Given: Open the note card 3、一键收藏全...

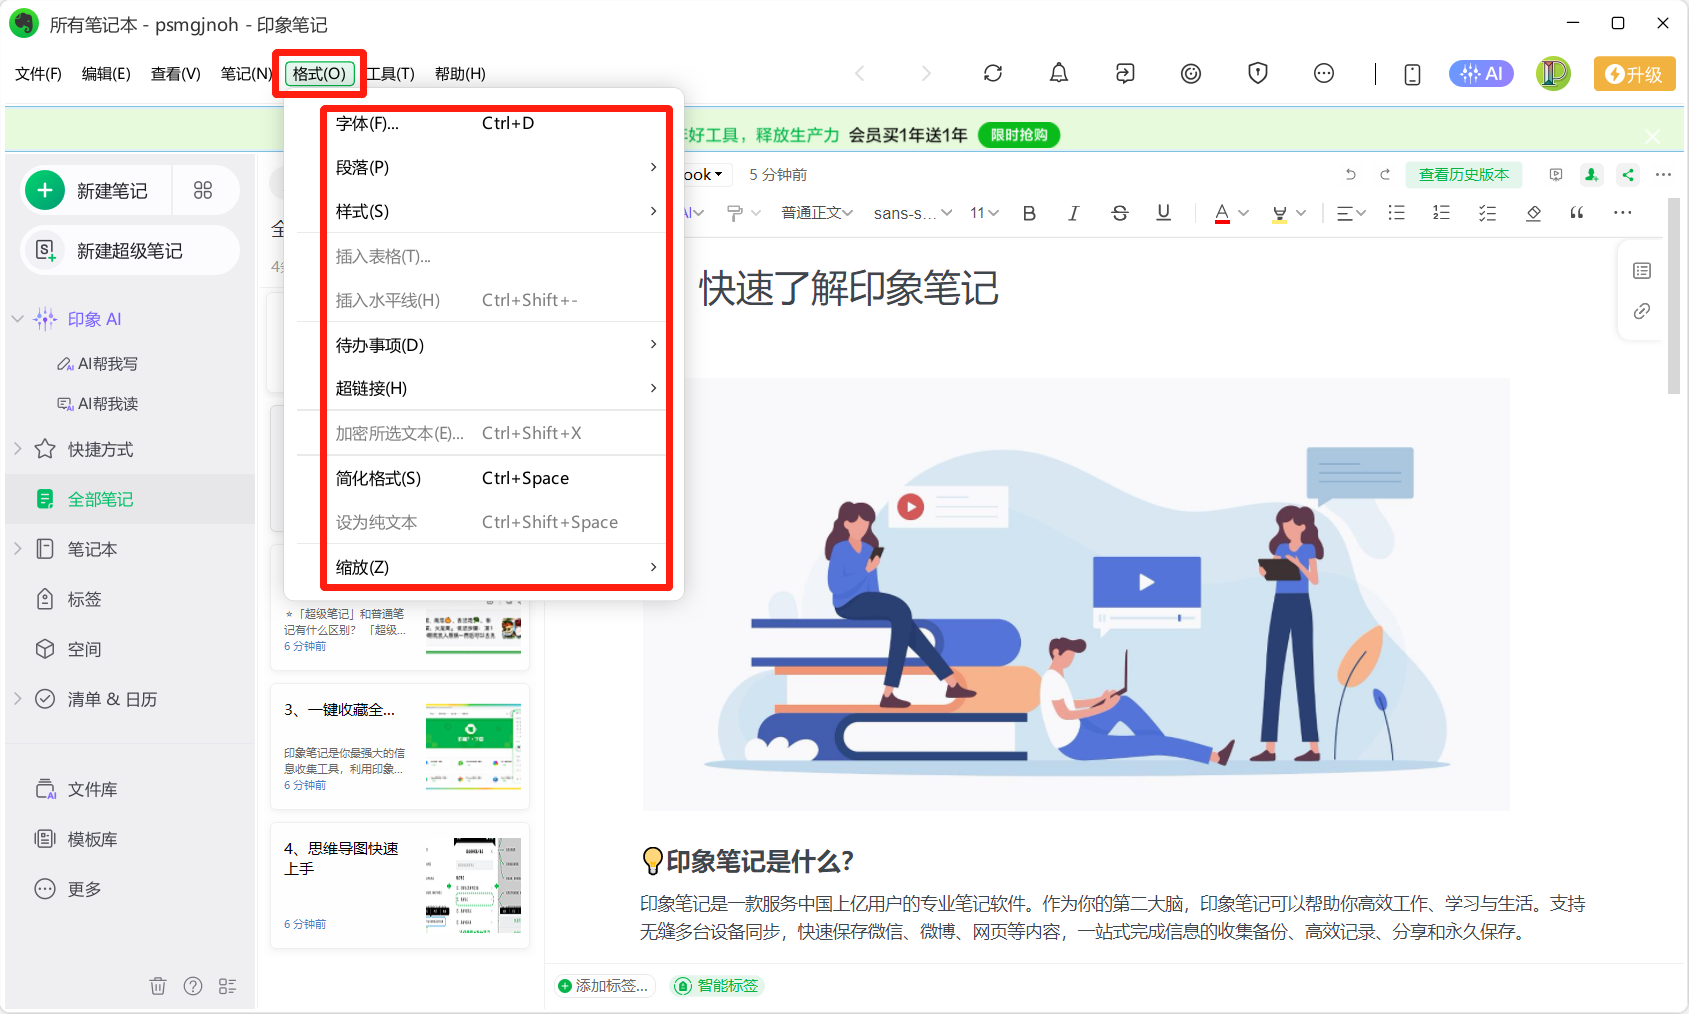Looking at the screenshot, I should [400, 747].
